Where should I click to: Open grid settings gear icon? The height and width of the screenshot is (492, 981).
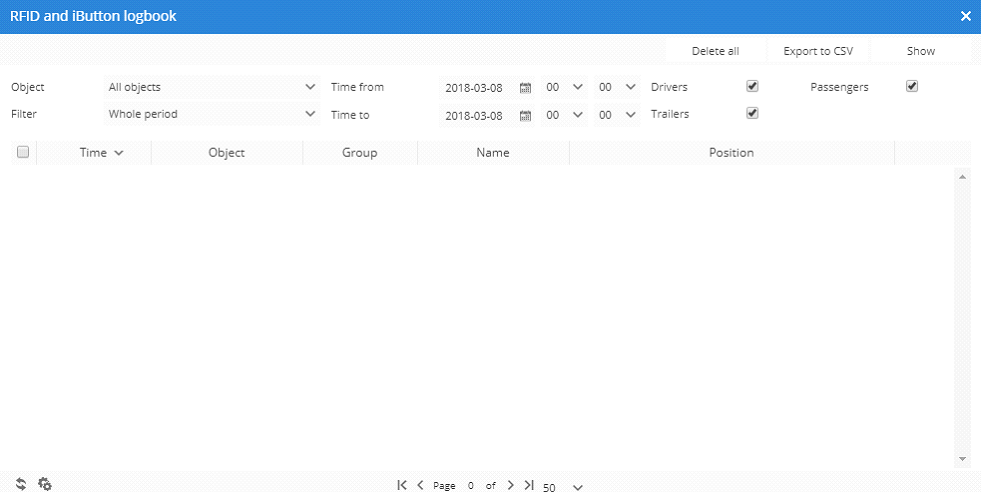45,484
